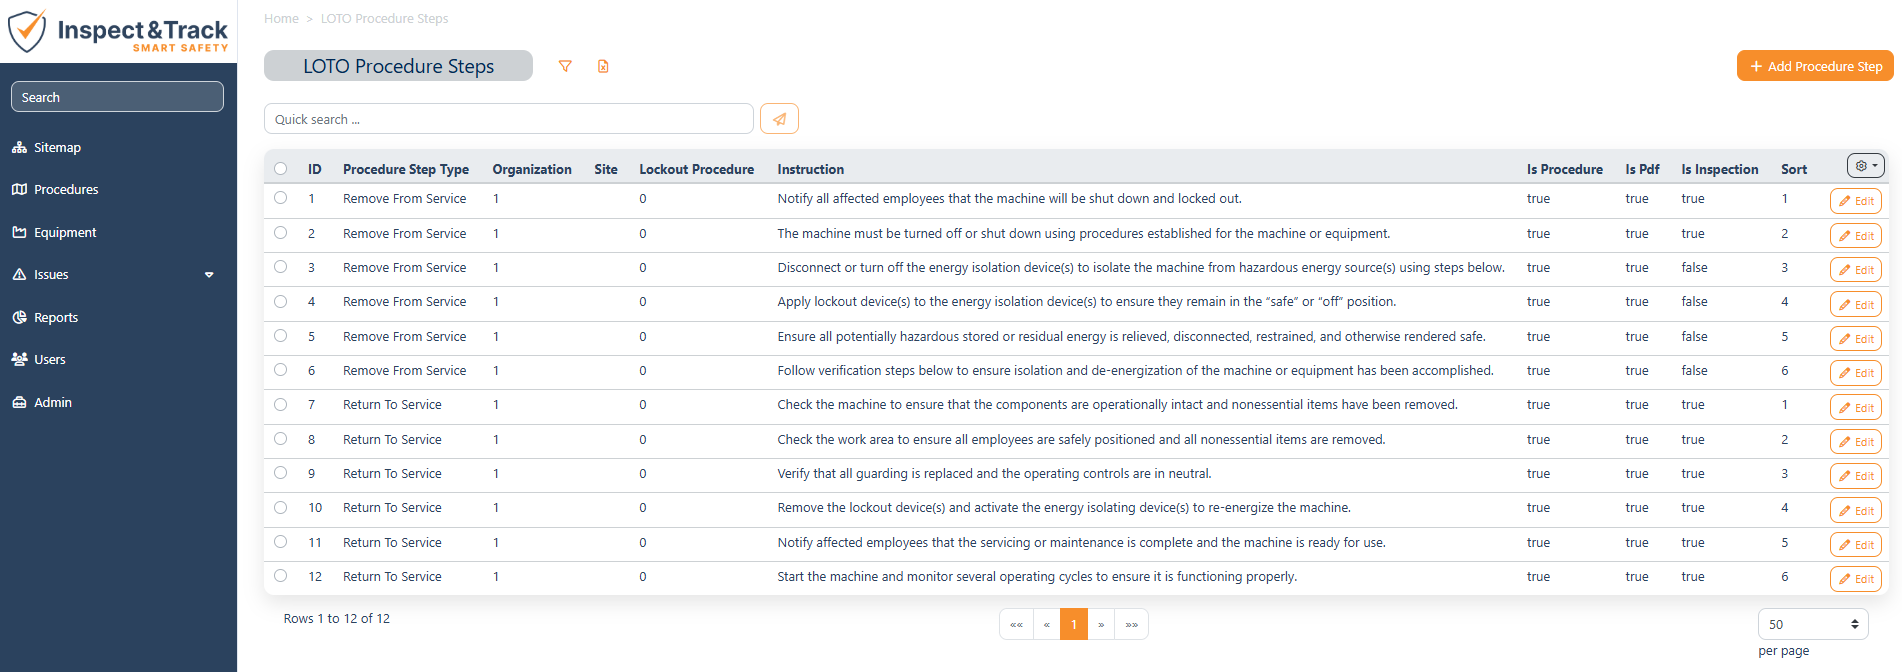Screen dimensions: 1902x672
Task: Click the Procedures map icon
Action: tap(19, 189)
